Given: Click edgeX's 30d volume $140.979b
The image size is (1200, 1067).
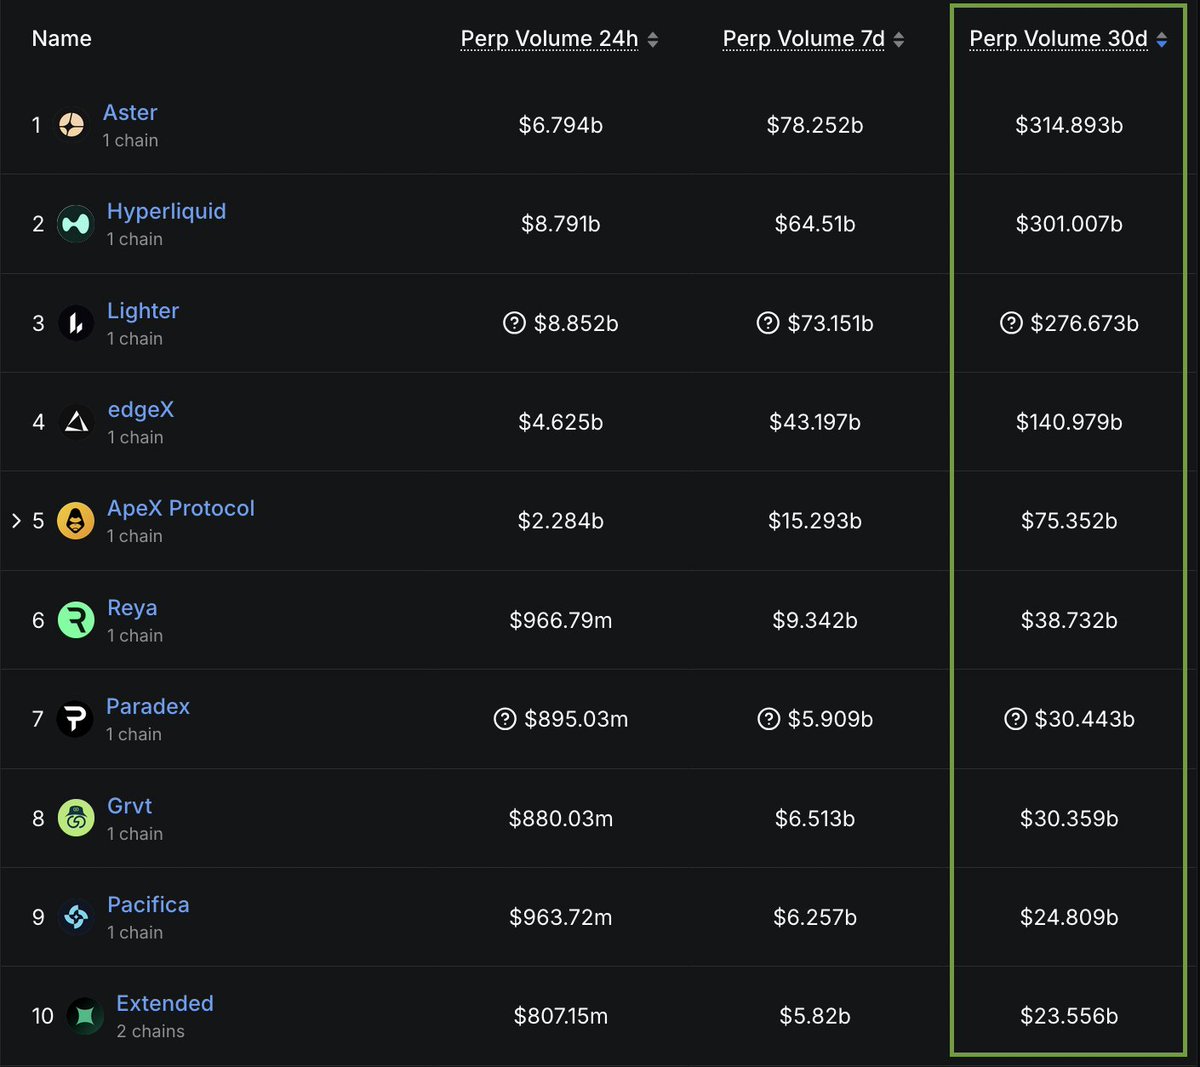Looking at the screenshot, I should [1069, 422].
